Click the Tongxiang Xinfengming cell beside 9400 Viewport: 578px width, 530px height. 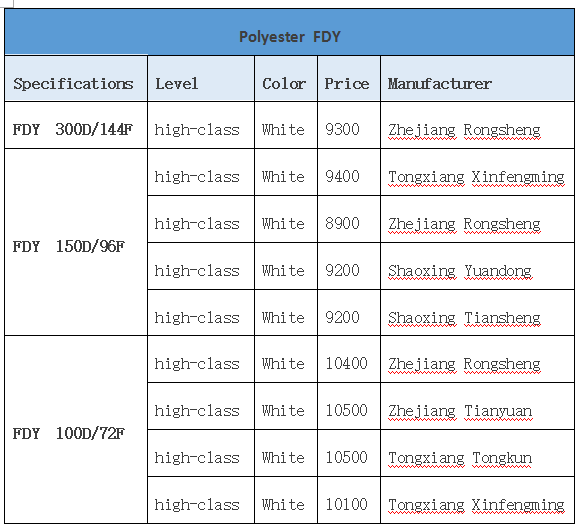[x=477, y=172]
